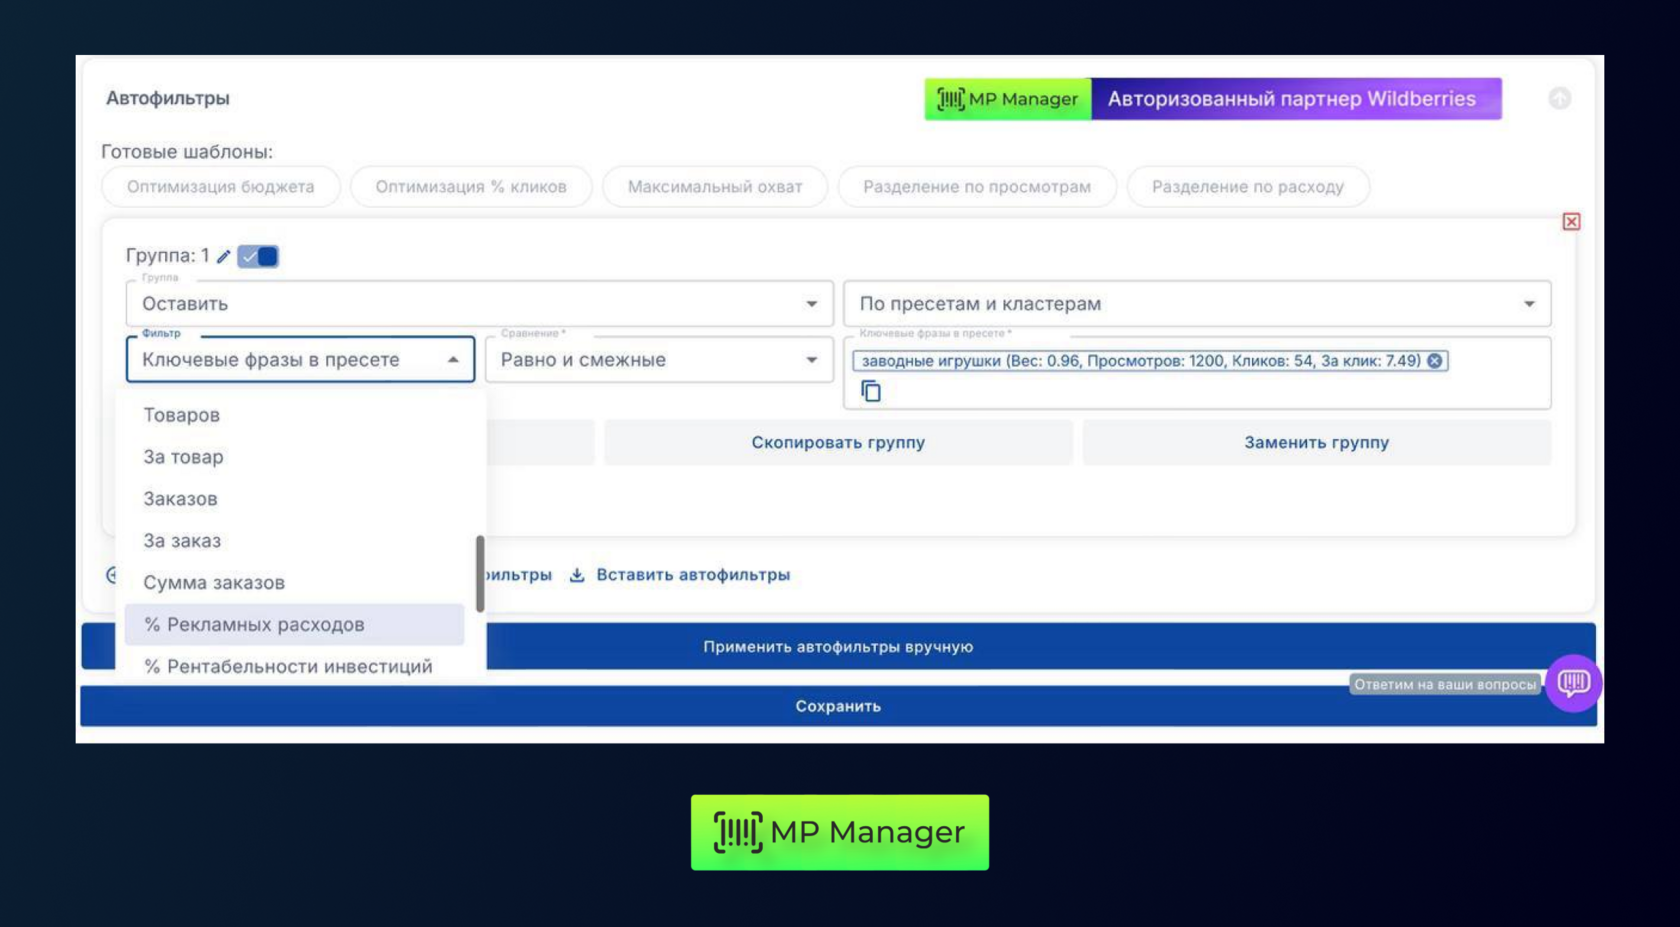Select 'За товар' option in filter list
This screenshot has width=1680, height=927.
pyautogui.click(x=183, y=457)
